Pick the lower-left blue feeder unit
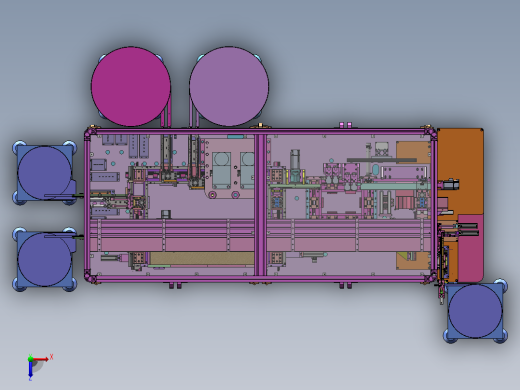This screenshot has height=390, width=520. (45, 259)
